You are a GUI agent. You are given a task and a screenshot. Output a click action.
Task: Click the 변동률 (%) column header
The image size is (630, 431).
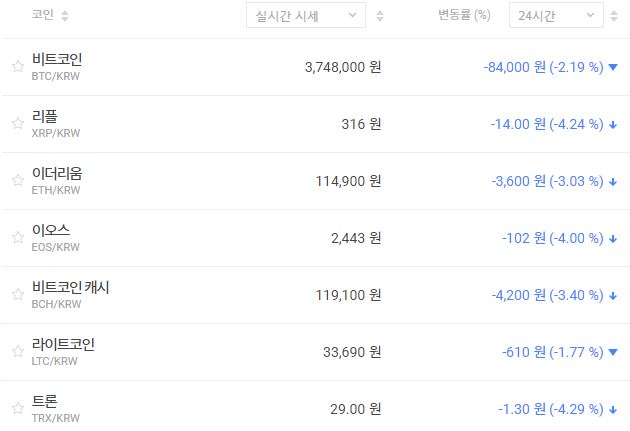[x=464, y=16]
